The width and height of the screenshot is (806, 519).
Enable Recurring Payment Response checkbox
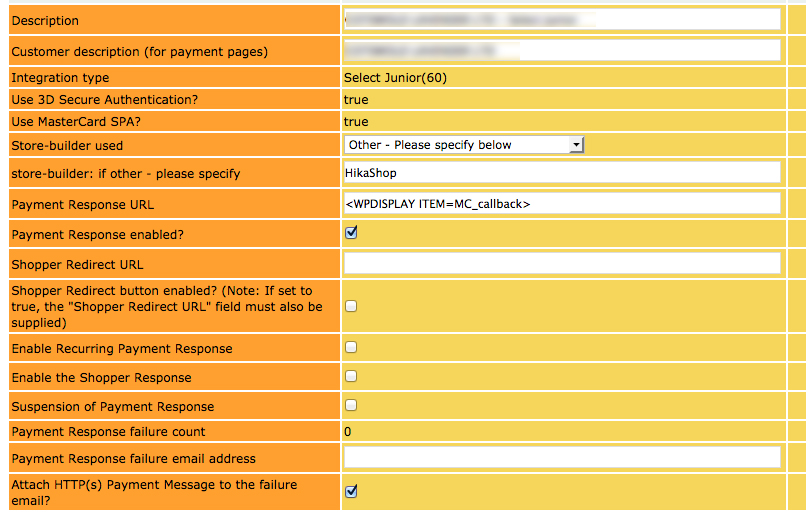click(x=351, y=347)
